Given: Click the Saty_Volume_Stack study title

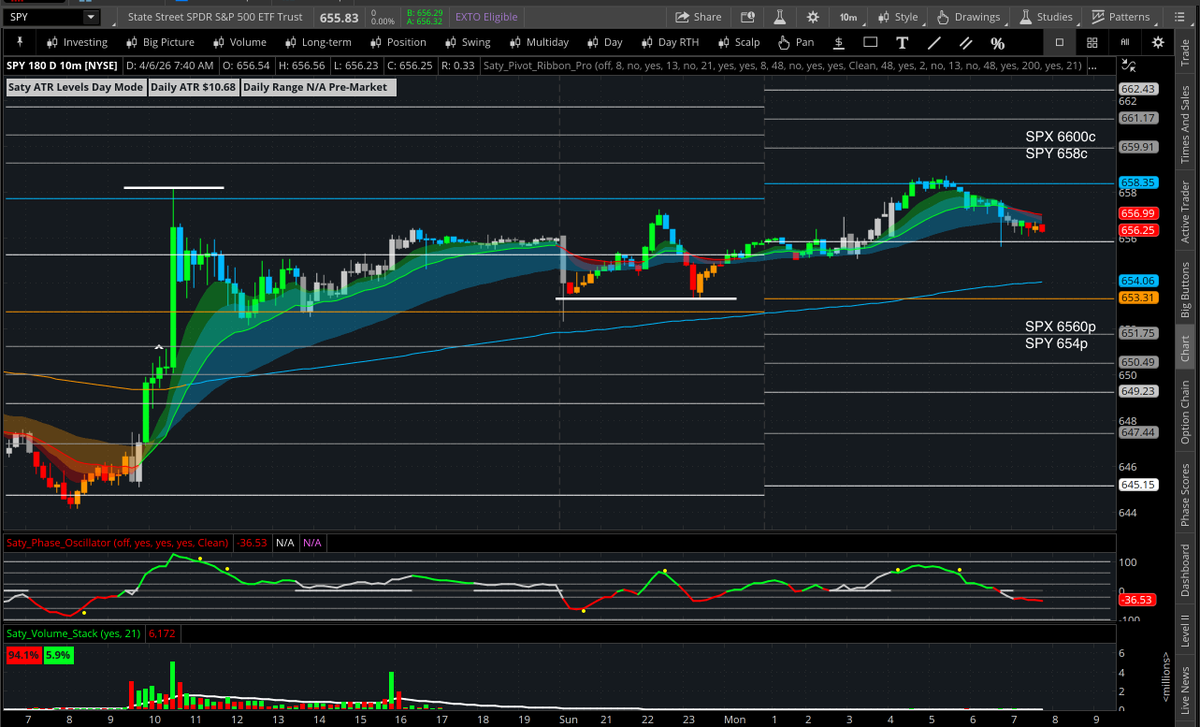Looking at the screenshot, I should [75, 633].
